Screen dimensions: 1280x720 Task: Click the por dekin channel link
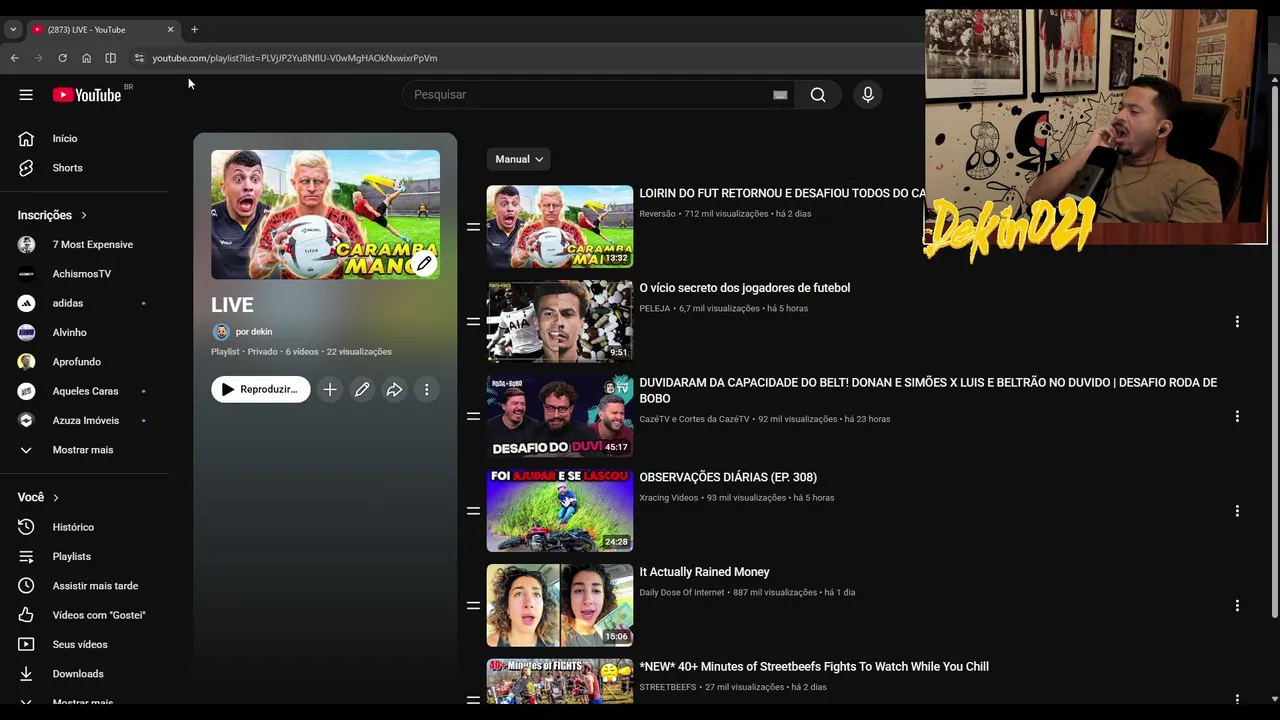click(254, 332)
